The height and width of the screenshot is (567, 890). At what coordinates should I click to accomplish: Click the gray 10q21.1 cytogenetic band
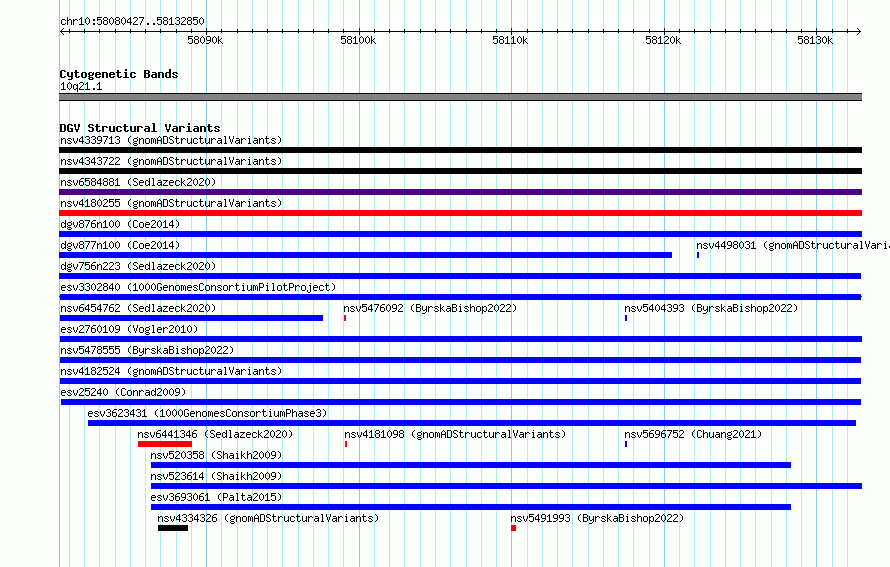tap(460, 97)
